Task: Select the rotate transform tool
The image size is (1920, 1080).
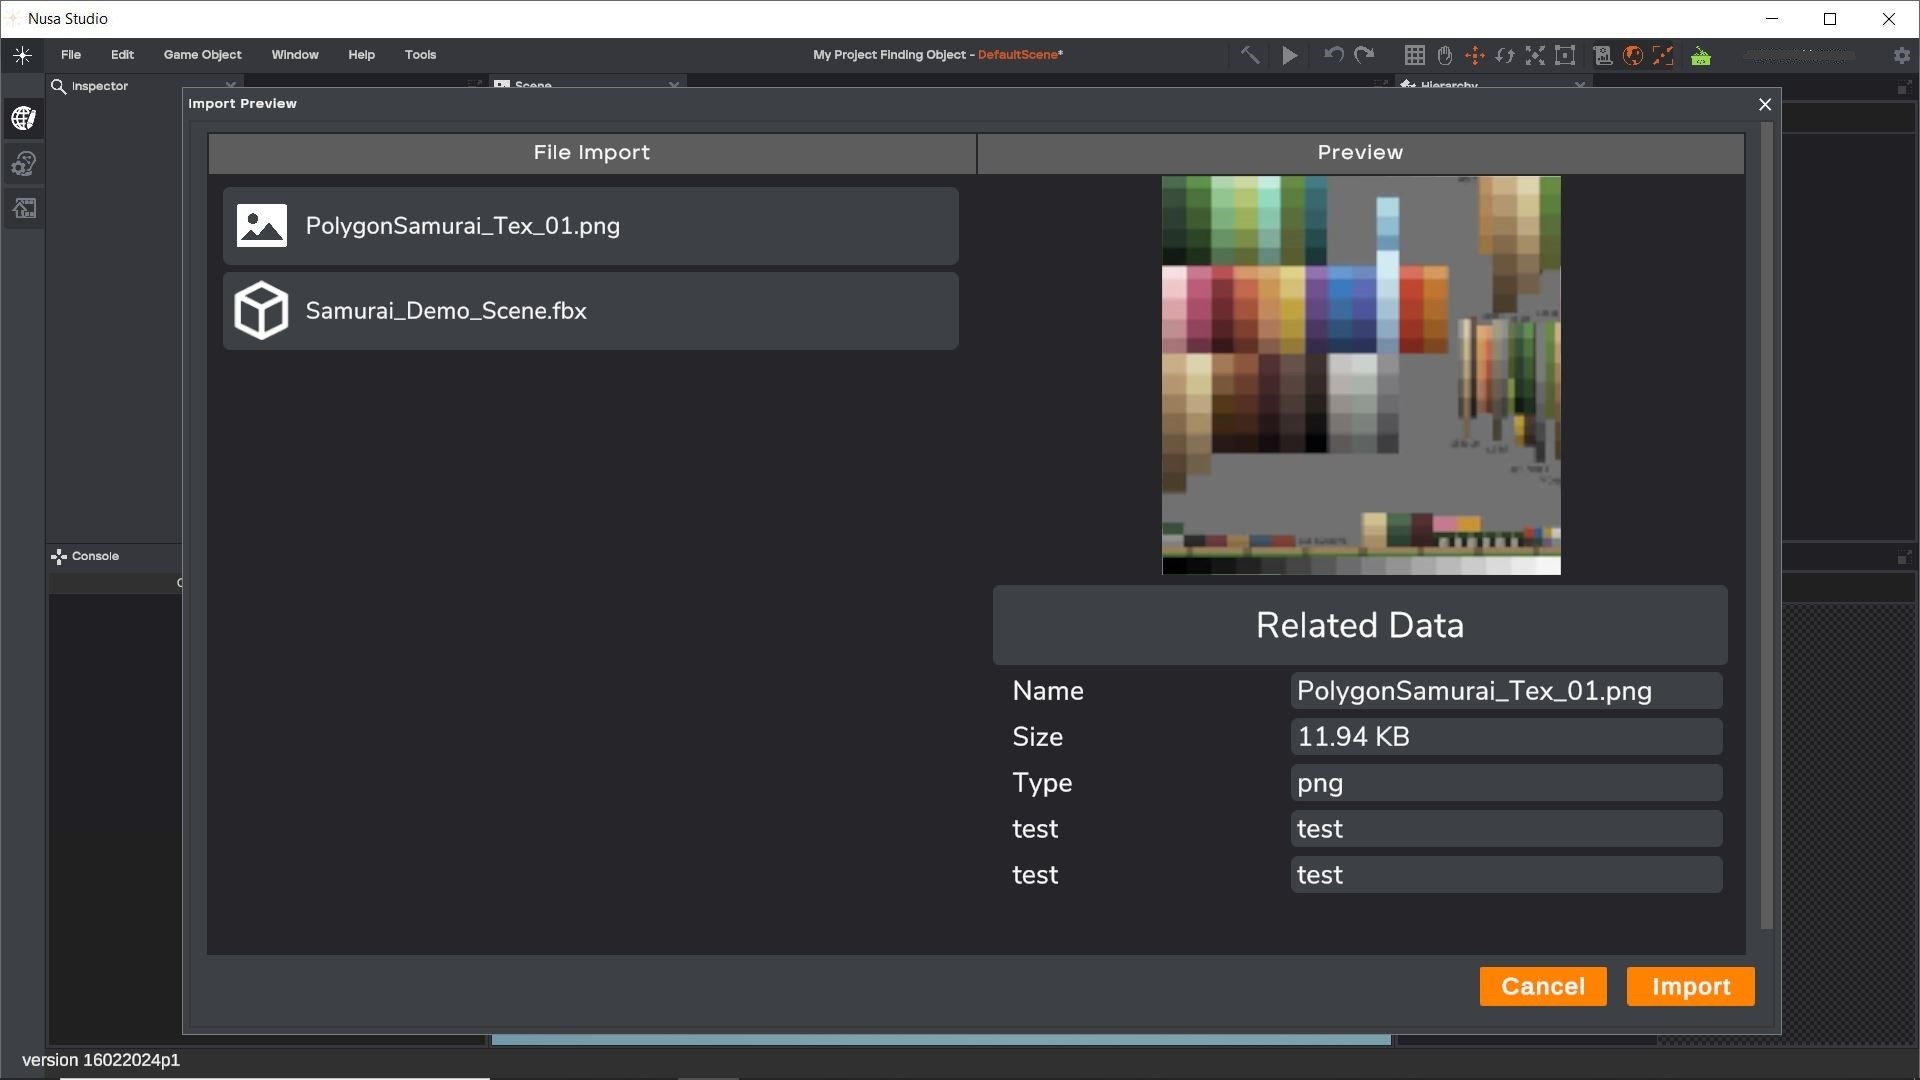Action: click(1504, 56)
